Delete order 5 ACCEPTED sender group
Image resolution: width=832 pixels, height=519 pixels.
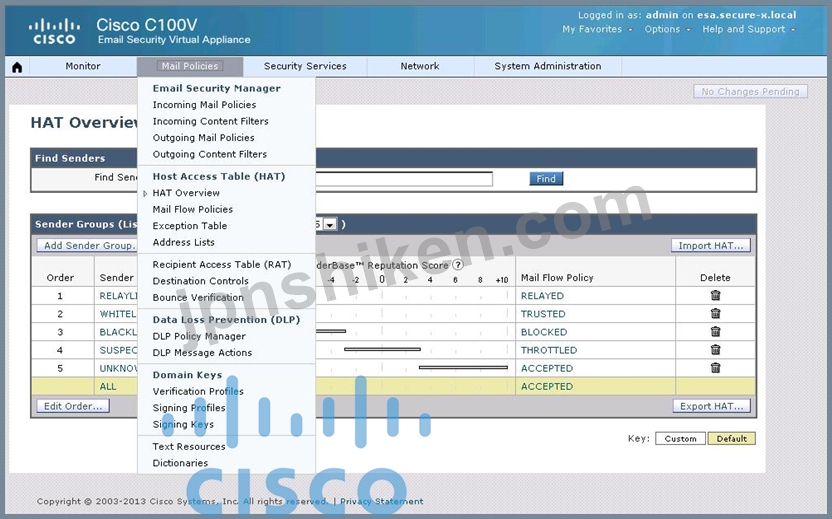click(x=715, y=368)
